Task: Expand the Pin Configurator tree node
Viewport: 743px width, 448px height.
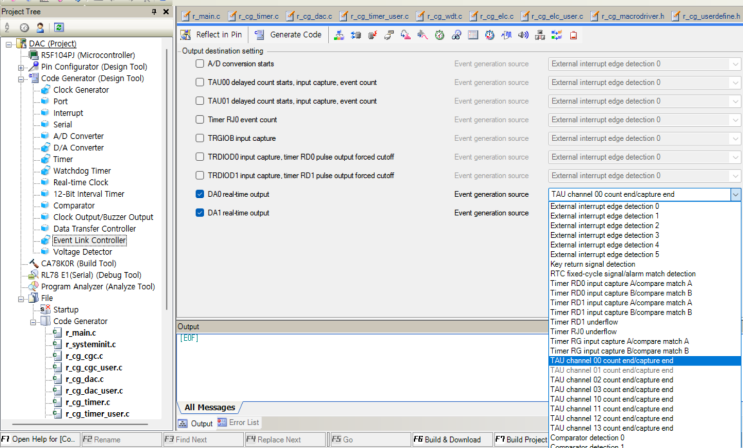Action: pyautogui.click(x=21, y=67)
